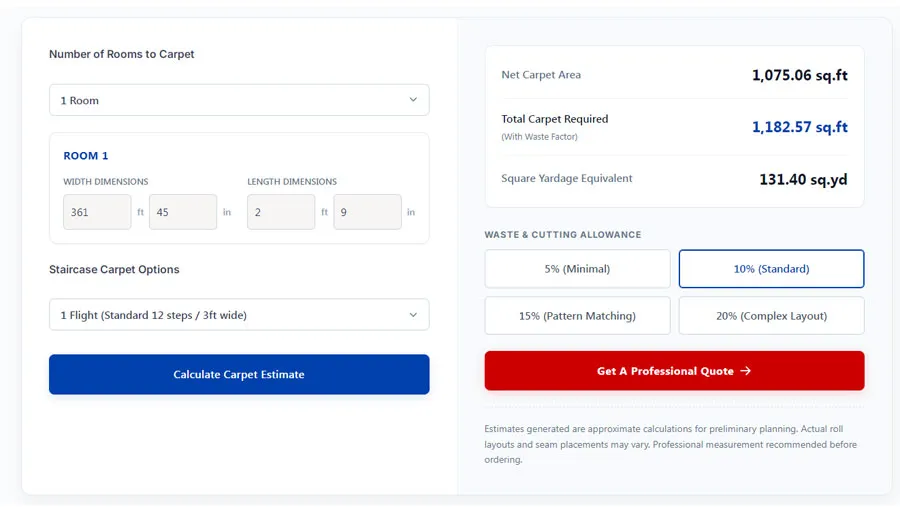Screen dimensions: 900x507
Task: Click the Calculate Carpet Estimate button
Action: tap(239, 374)
